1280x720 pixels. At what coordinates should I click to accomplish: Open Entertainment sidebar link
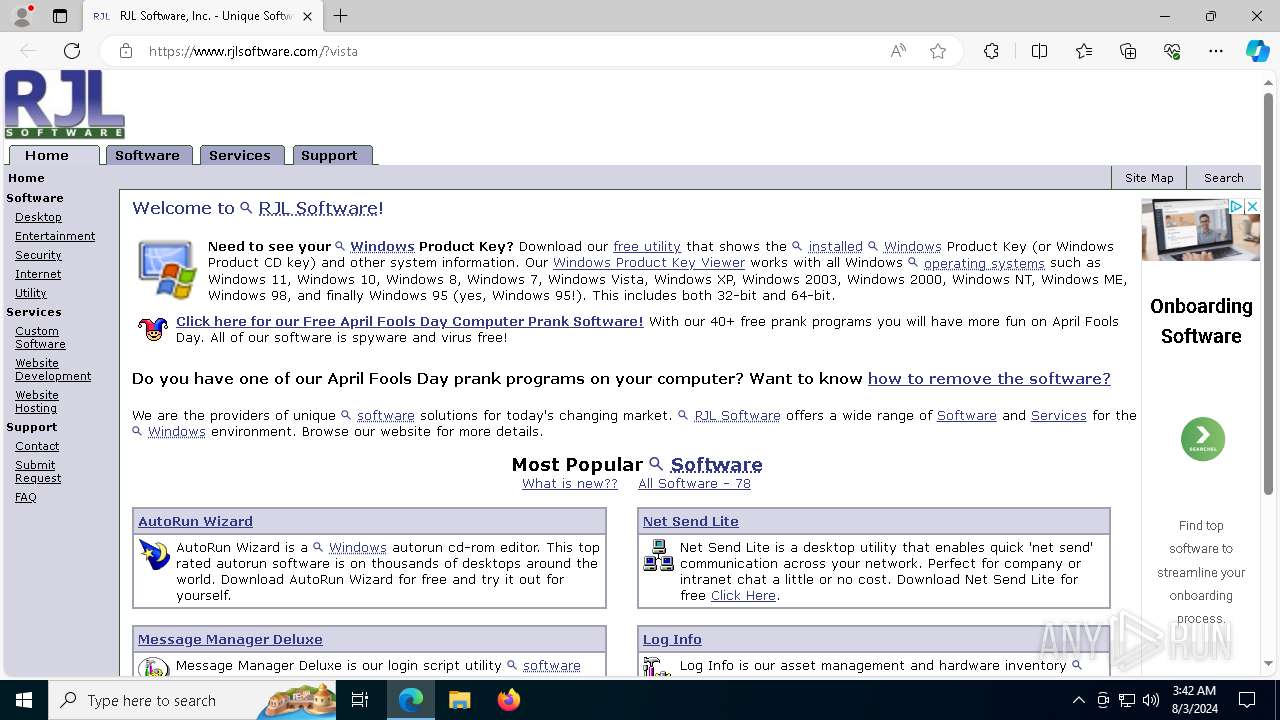point(55,236)
